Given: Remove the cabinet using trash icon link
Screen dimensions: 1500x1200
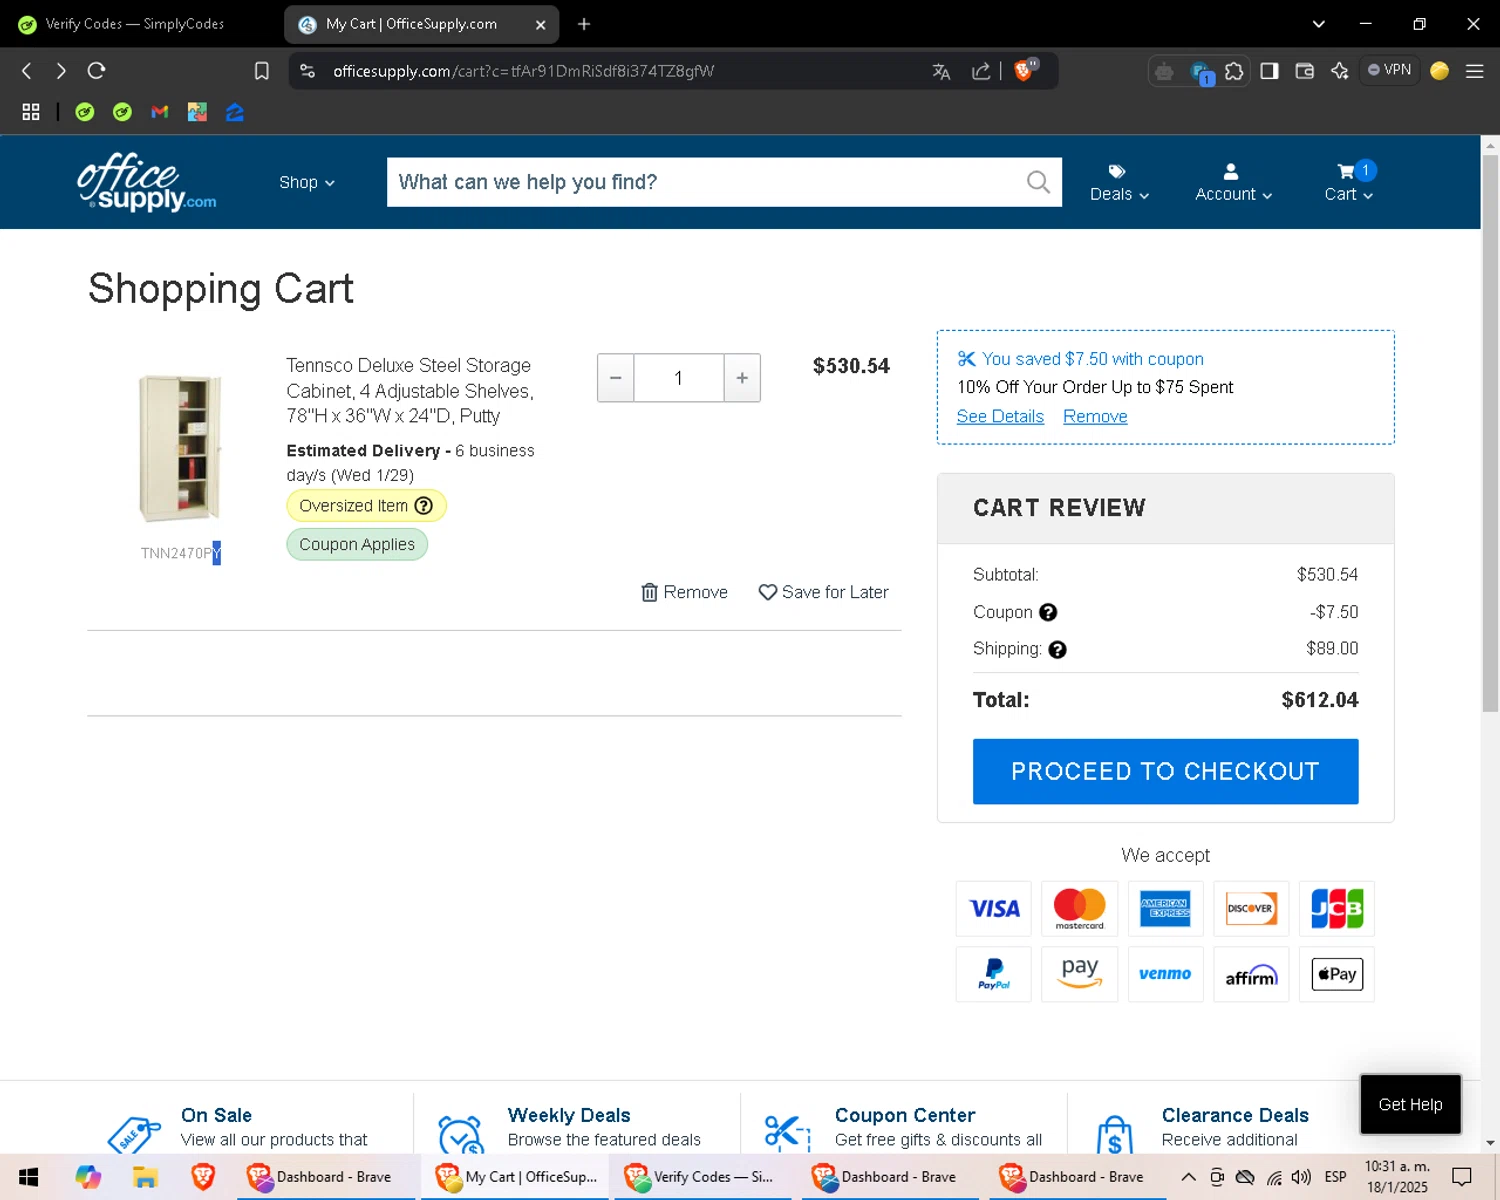Looking at the screenshot, I should pos(684,592).
